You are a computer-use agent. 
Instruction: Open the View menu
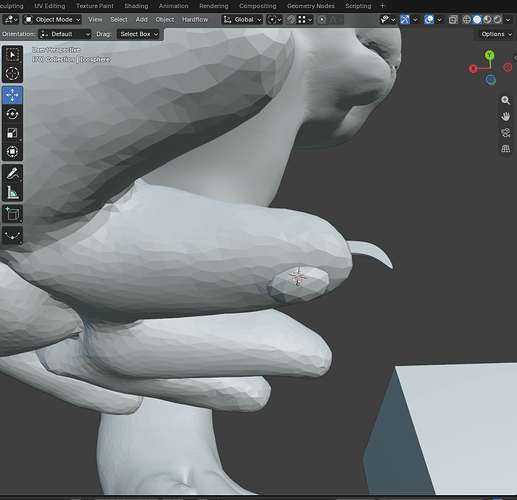click(x=95, y=20)
